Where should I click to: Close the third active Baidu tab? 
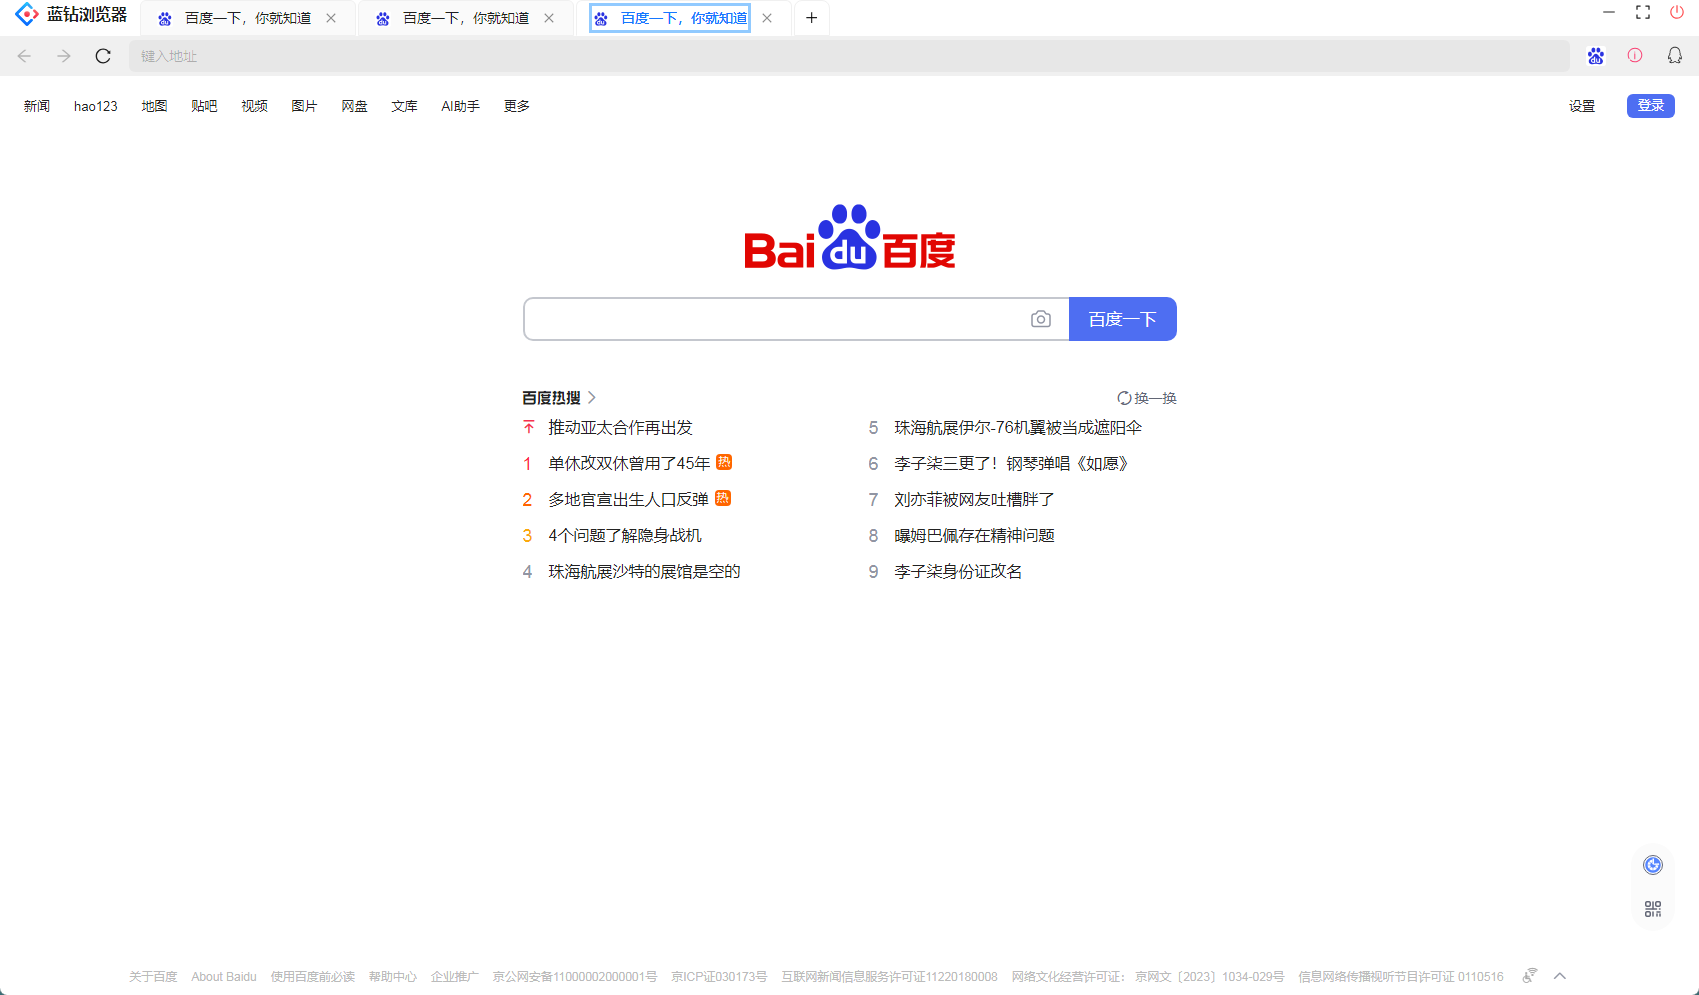767,18
